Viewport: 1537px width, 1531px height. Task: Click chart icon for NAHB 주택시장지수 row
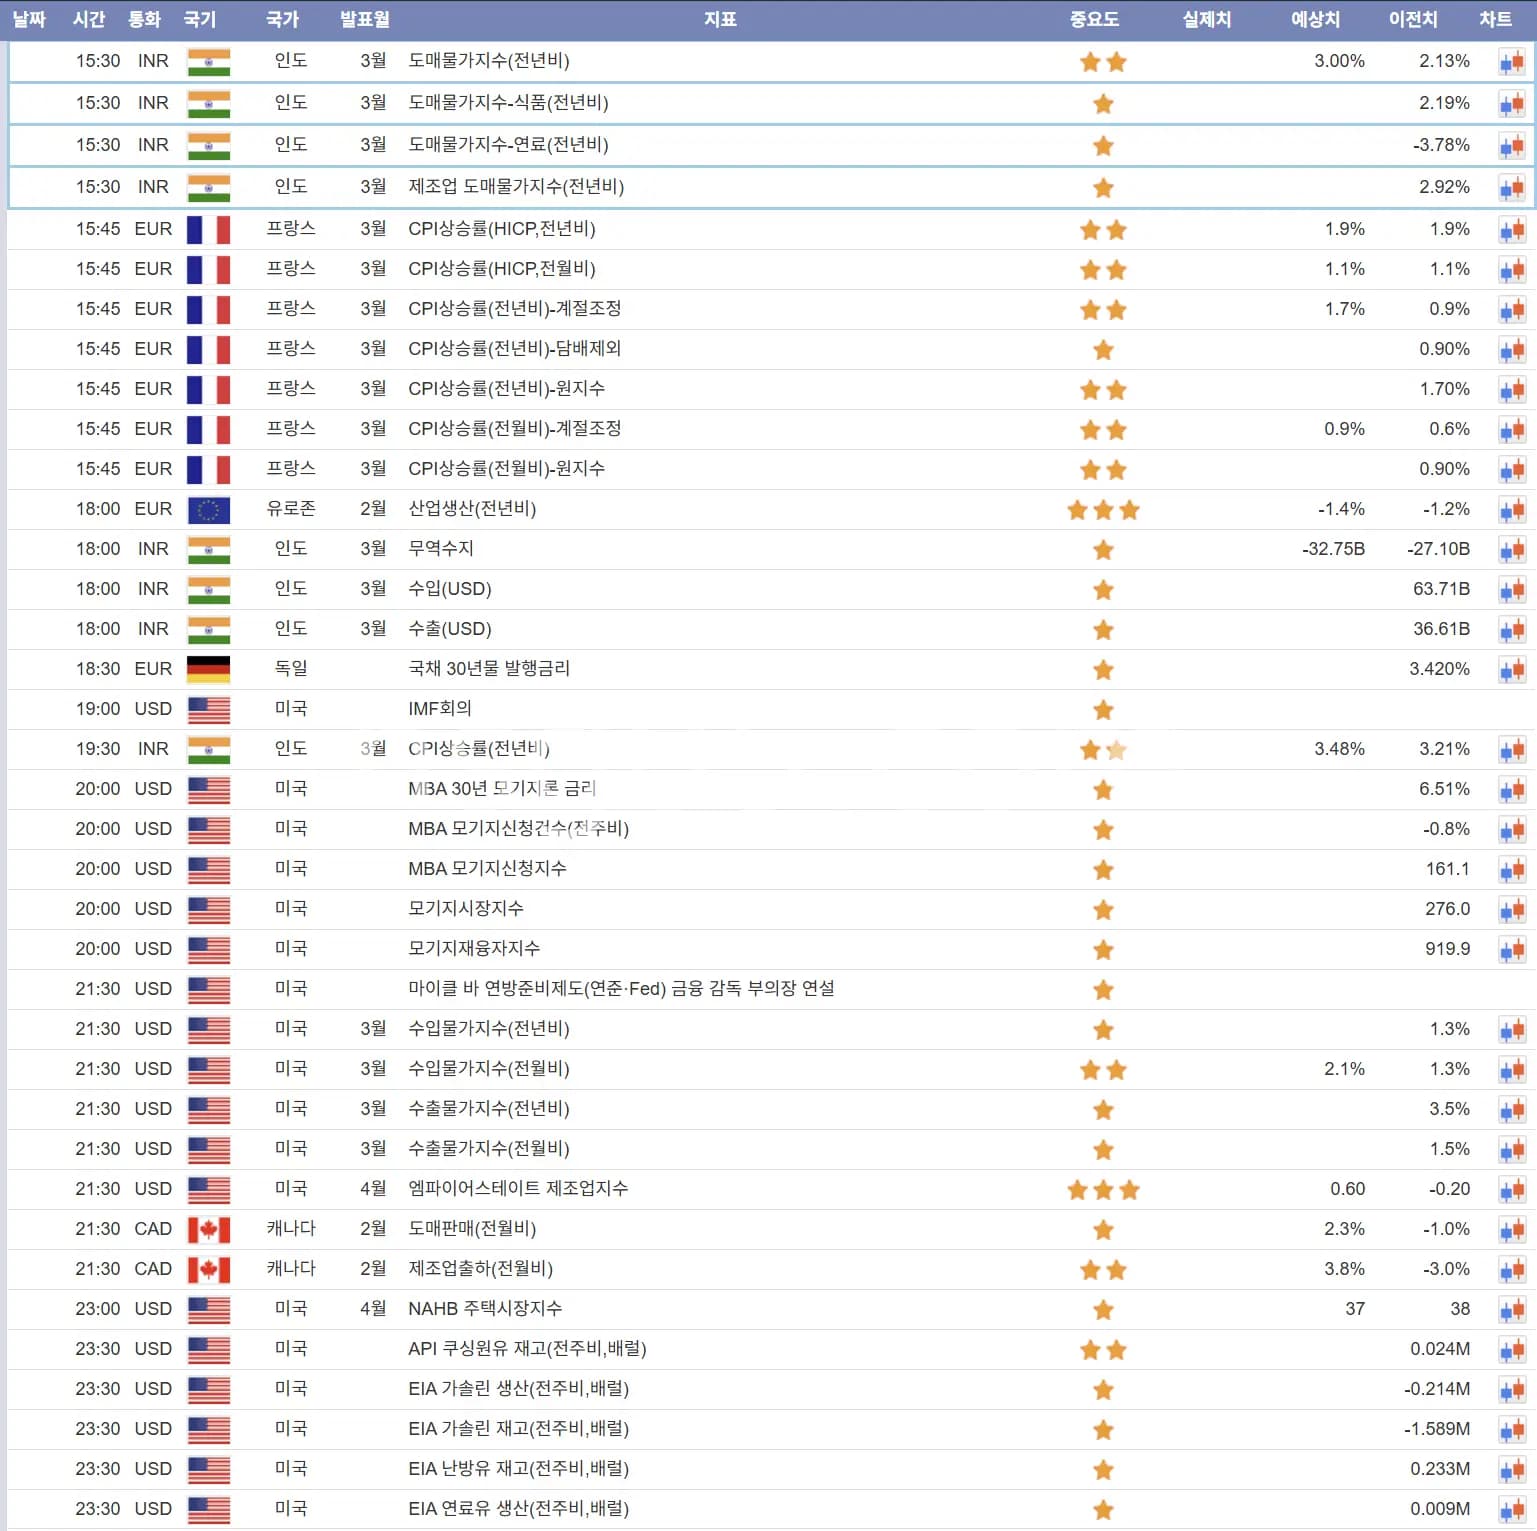[x=1511, y=1310]
